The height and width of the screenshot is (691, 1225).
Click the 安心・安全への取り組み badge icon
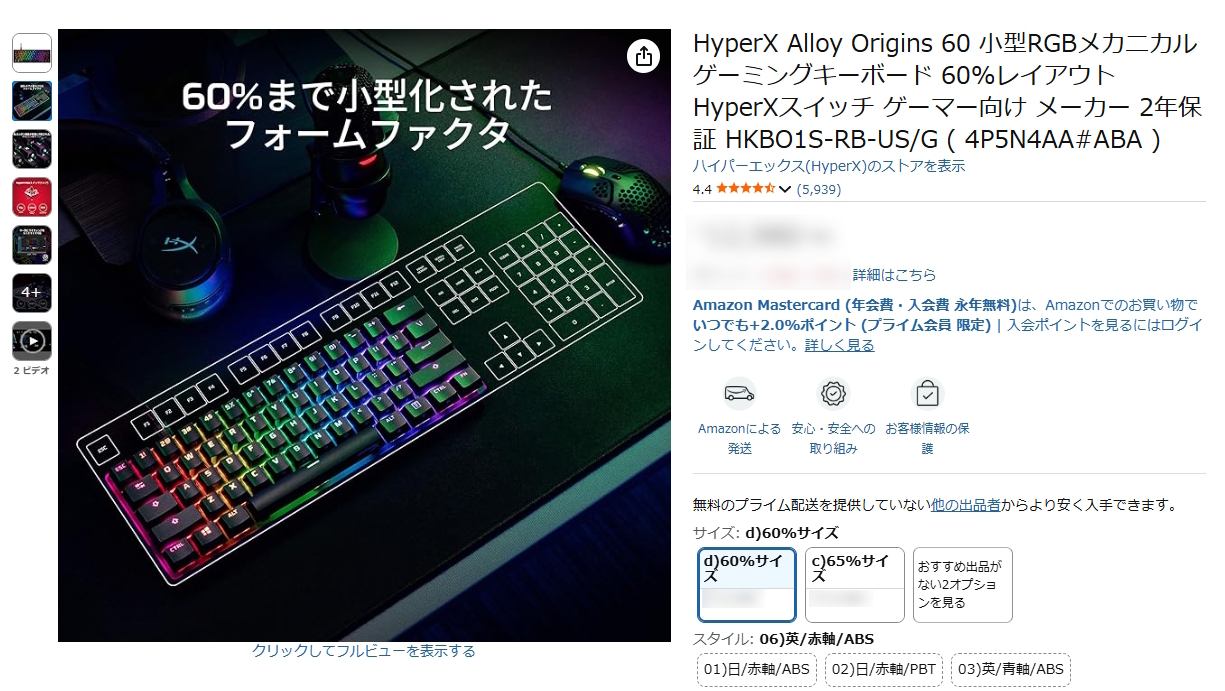pyautogui.click(x=833, y=393)
